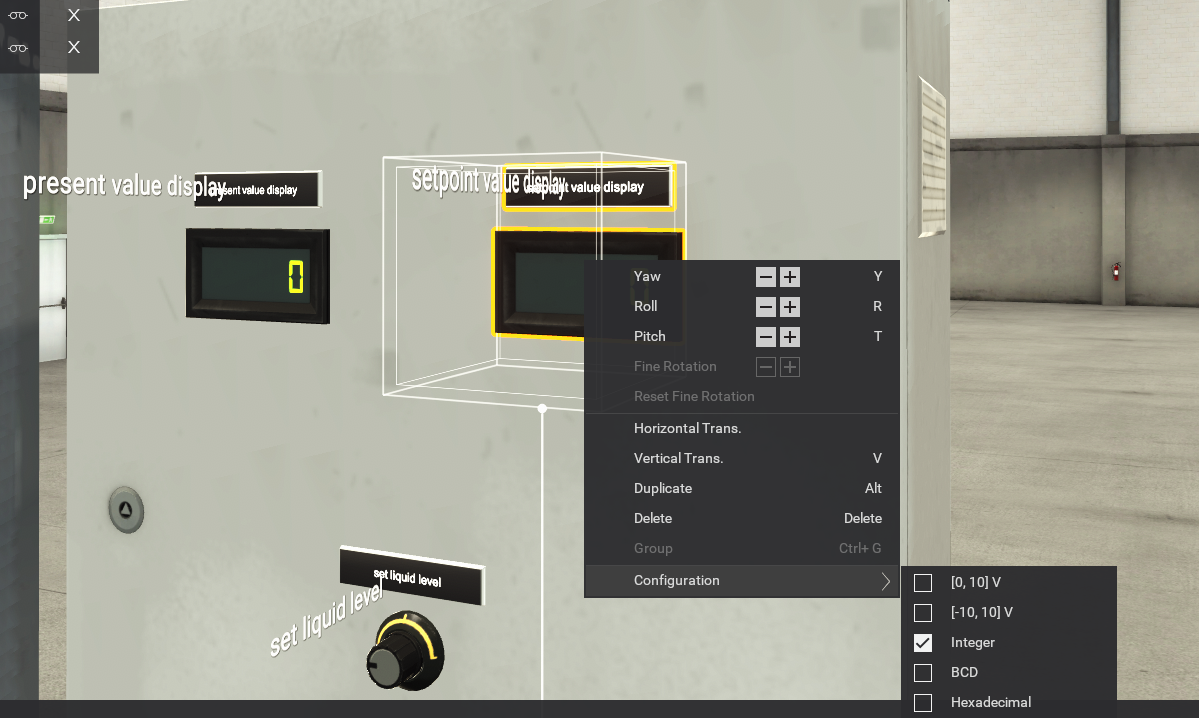
Task: Select Vertical Trans. menu entry
Action: click(678, 458)
